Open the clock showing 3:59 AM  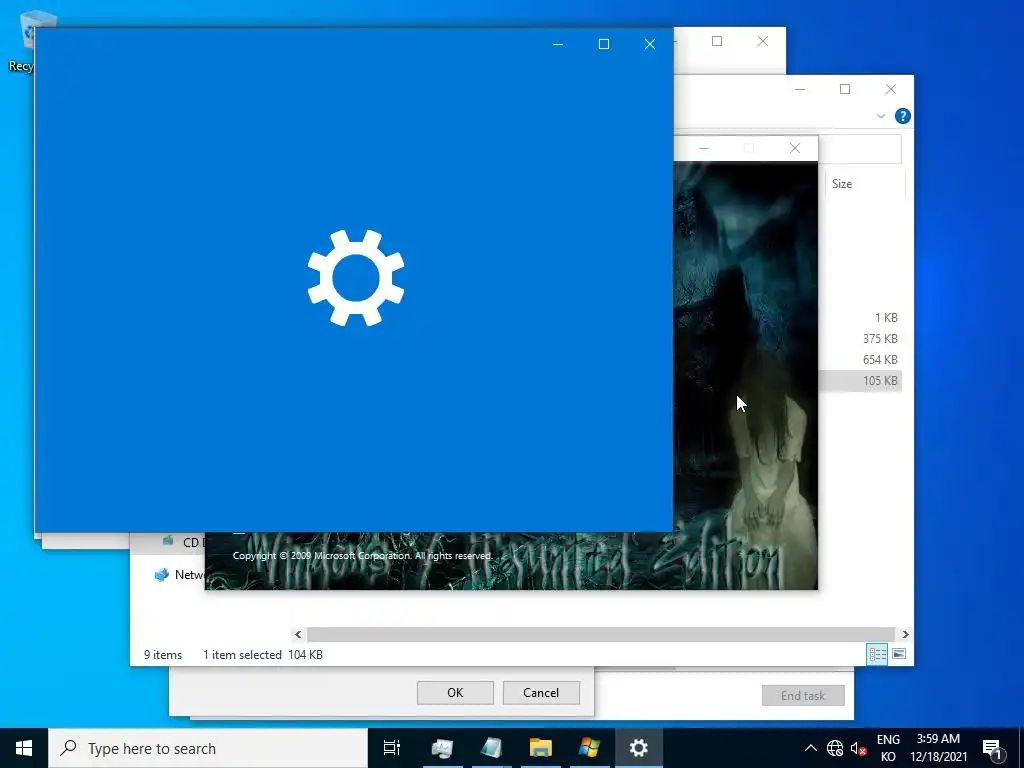pyautogui.click(x=938, y=748)
